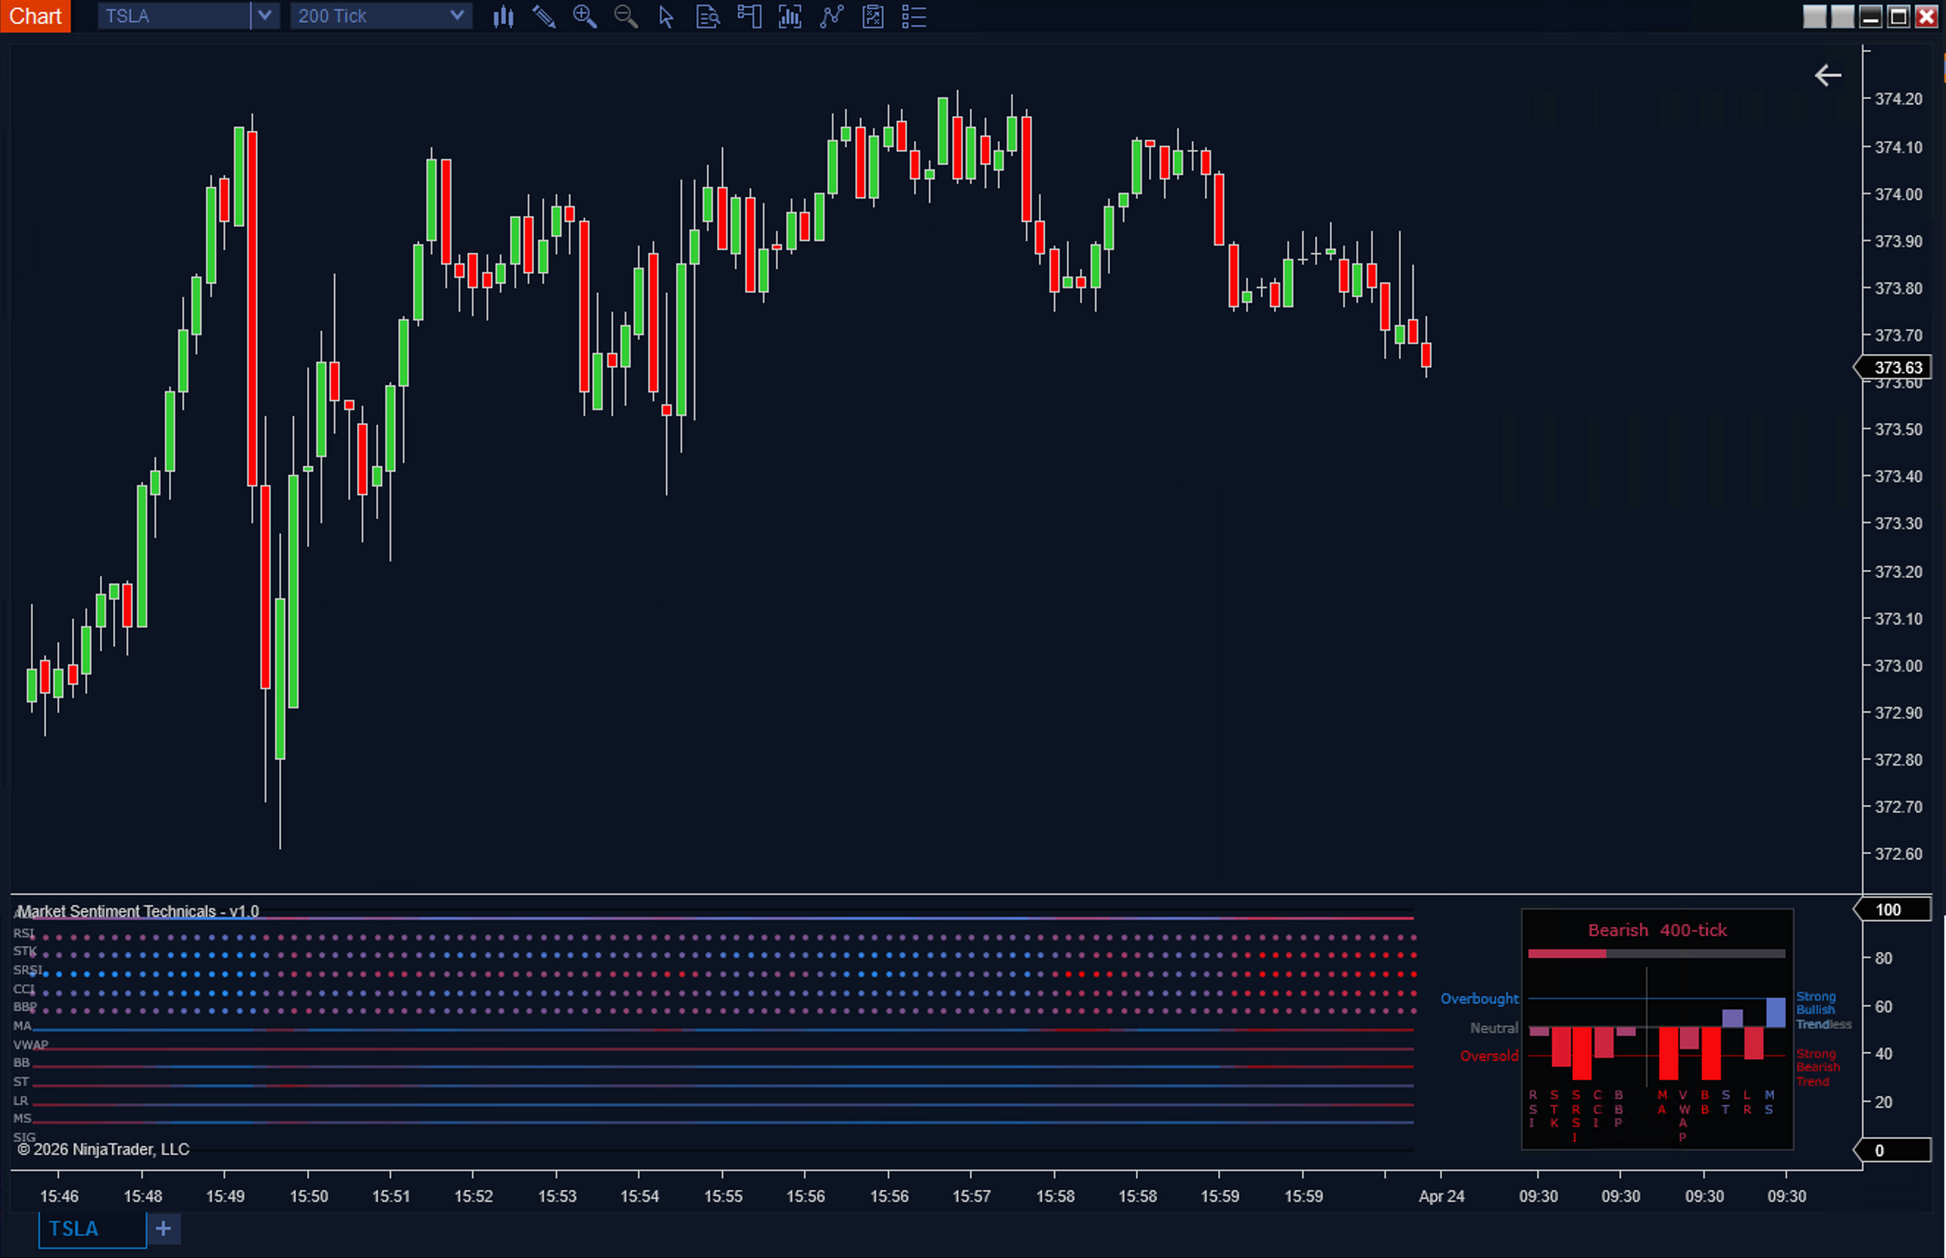This screenshot has width=1946, height=1258.
Task: Activate the Zoom Out magnifier
Action: (x=626, y=16)
